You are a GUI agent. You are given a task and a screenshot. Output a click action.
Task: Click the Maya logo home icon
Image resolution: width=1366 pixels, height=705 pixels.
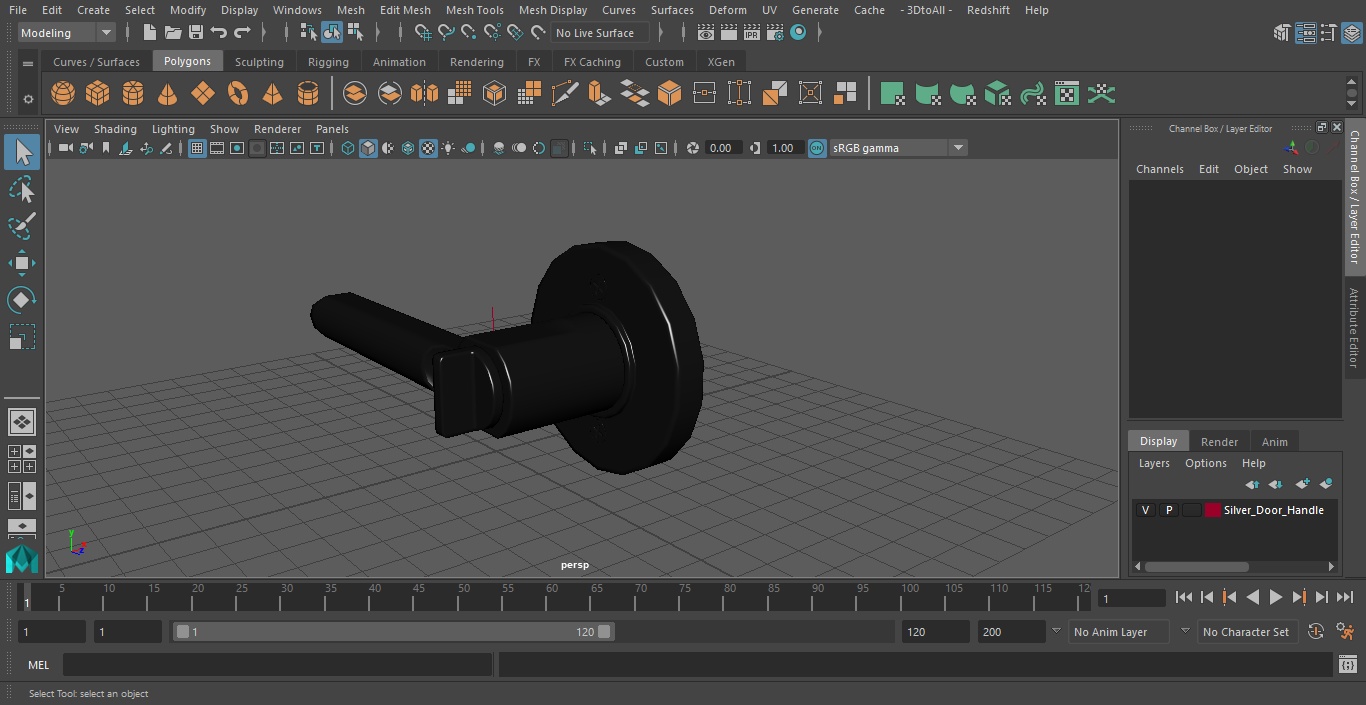[x=22, y=560]
